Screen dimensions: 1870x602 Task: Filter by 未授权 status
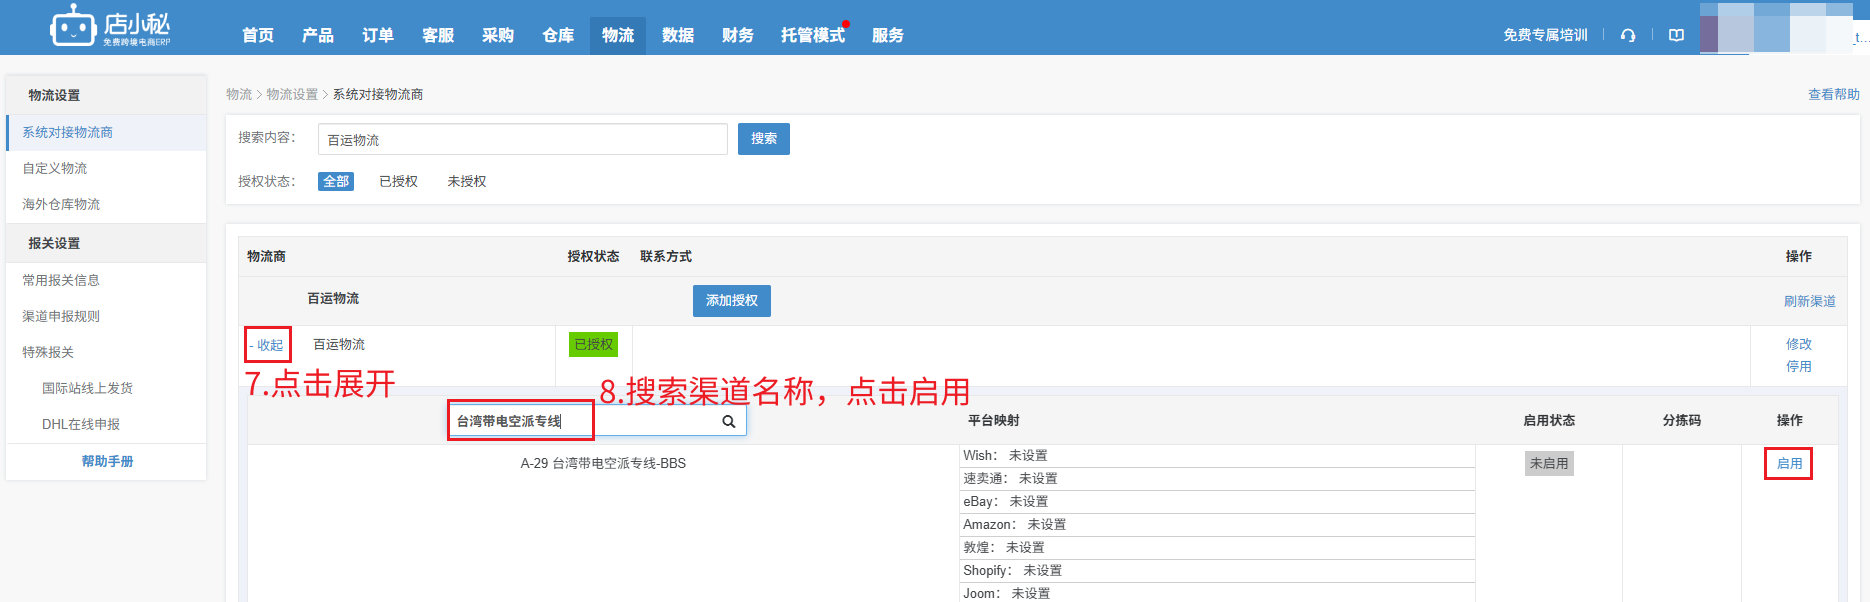click(x=466, y=181)
